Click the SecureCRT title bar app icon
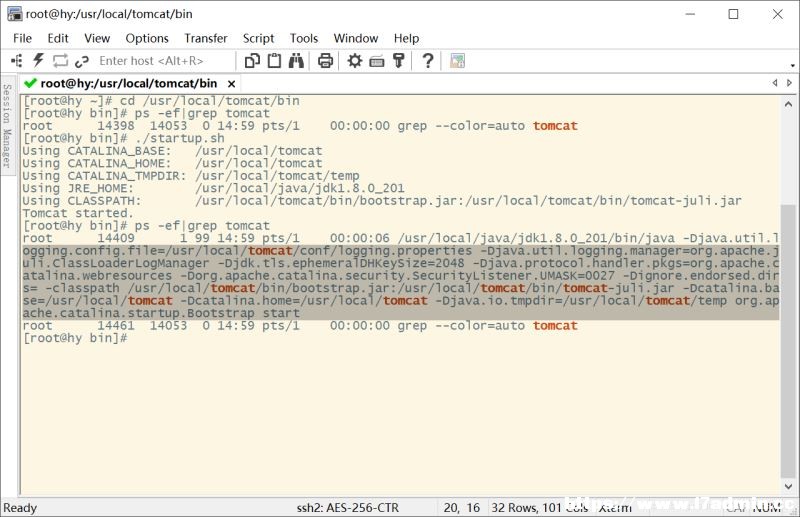The width and height of the screenshot is (800, 517). [x=14, y=14]
